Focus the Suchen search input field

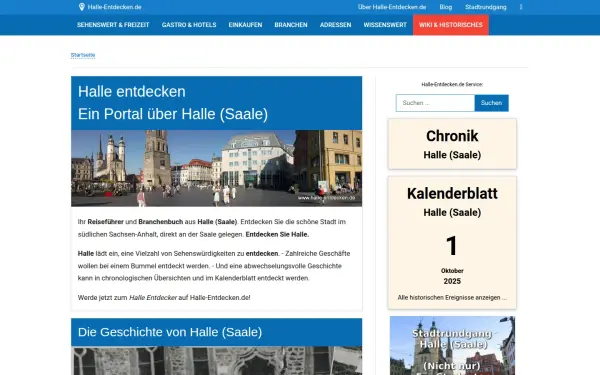pyautogui.click(x=435, y=103)
